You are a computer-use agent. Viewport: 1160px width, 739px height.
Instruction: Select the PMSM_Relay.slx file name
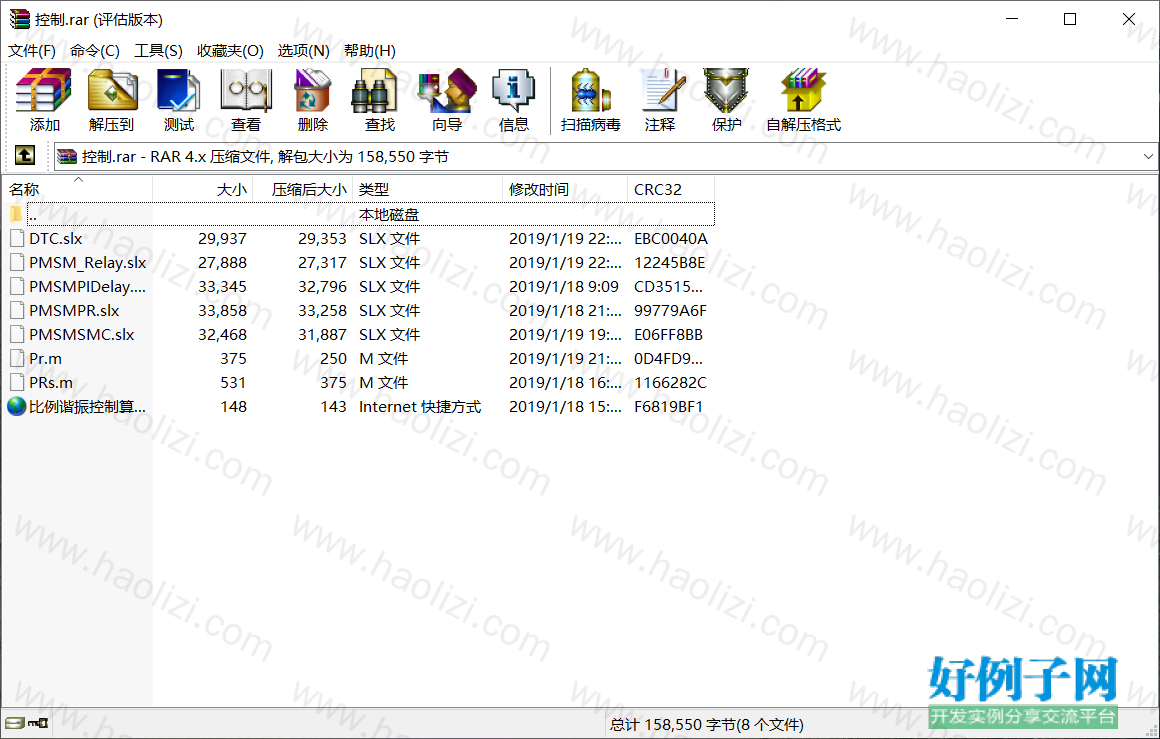tap(87, 263)
